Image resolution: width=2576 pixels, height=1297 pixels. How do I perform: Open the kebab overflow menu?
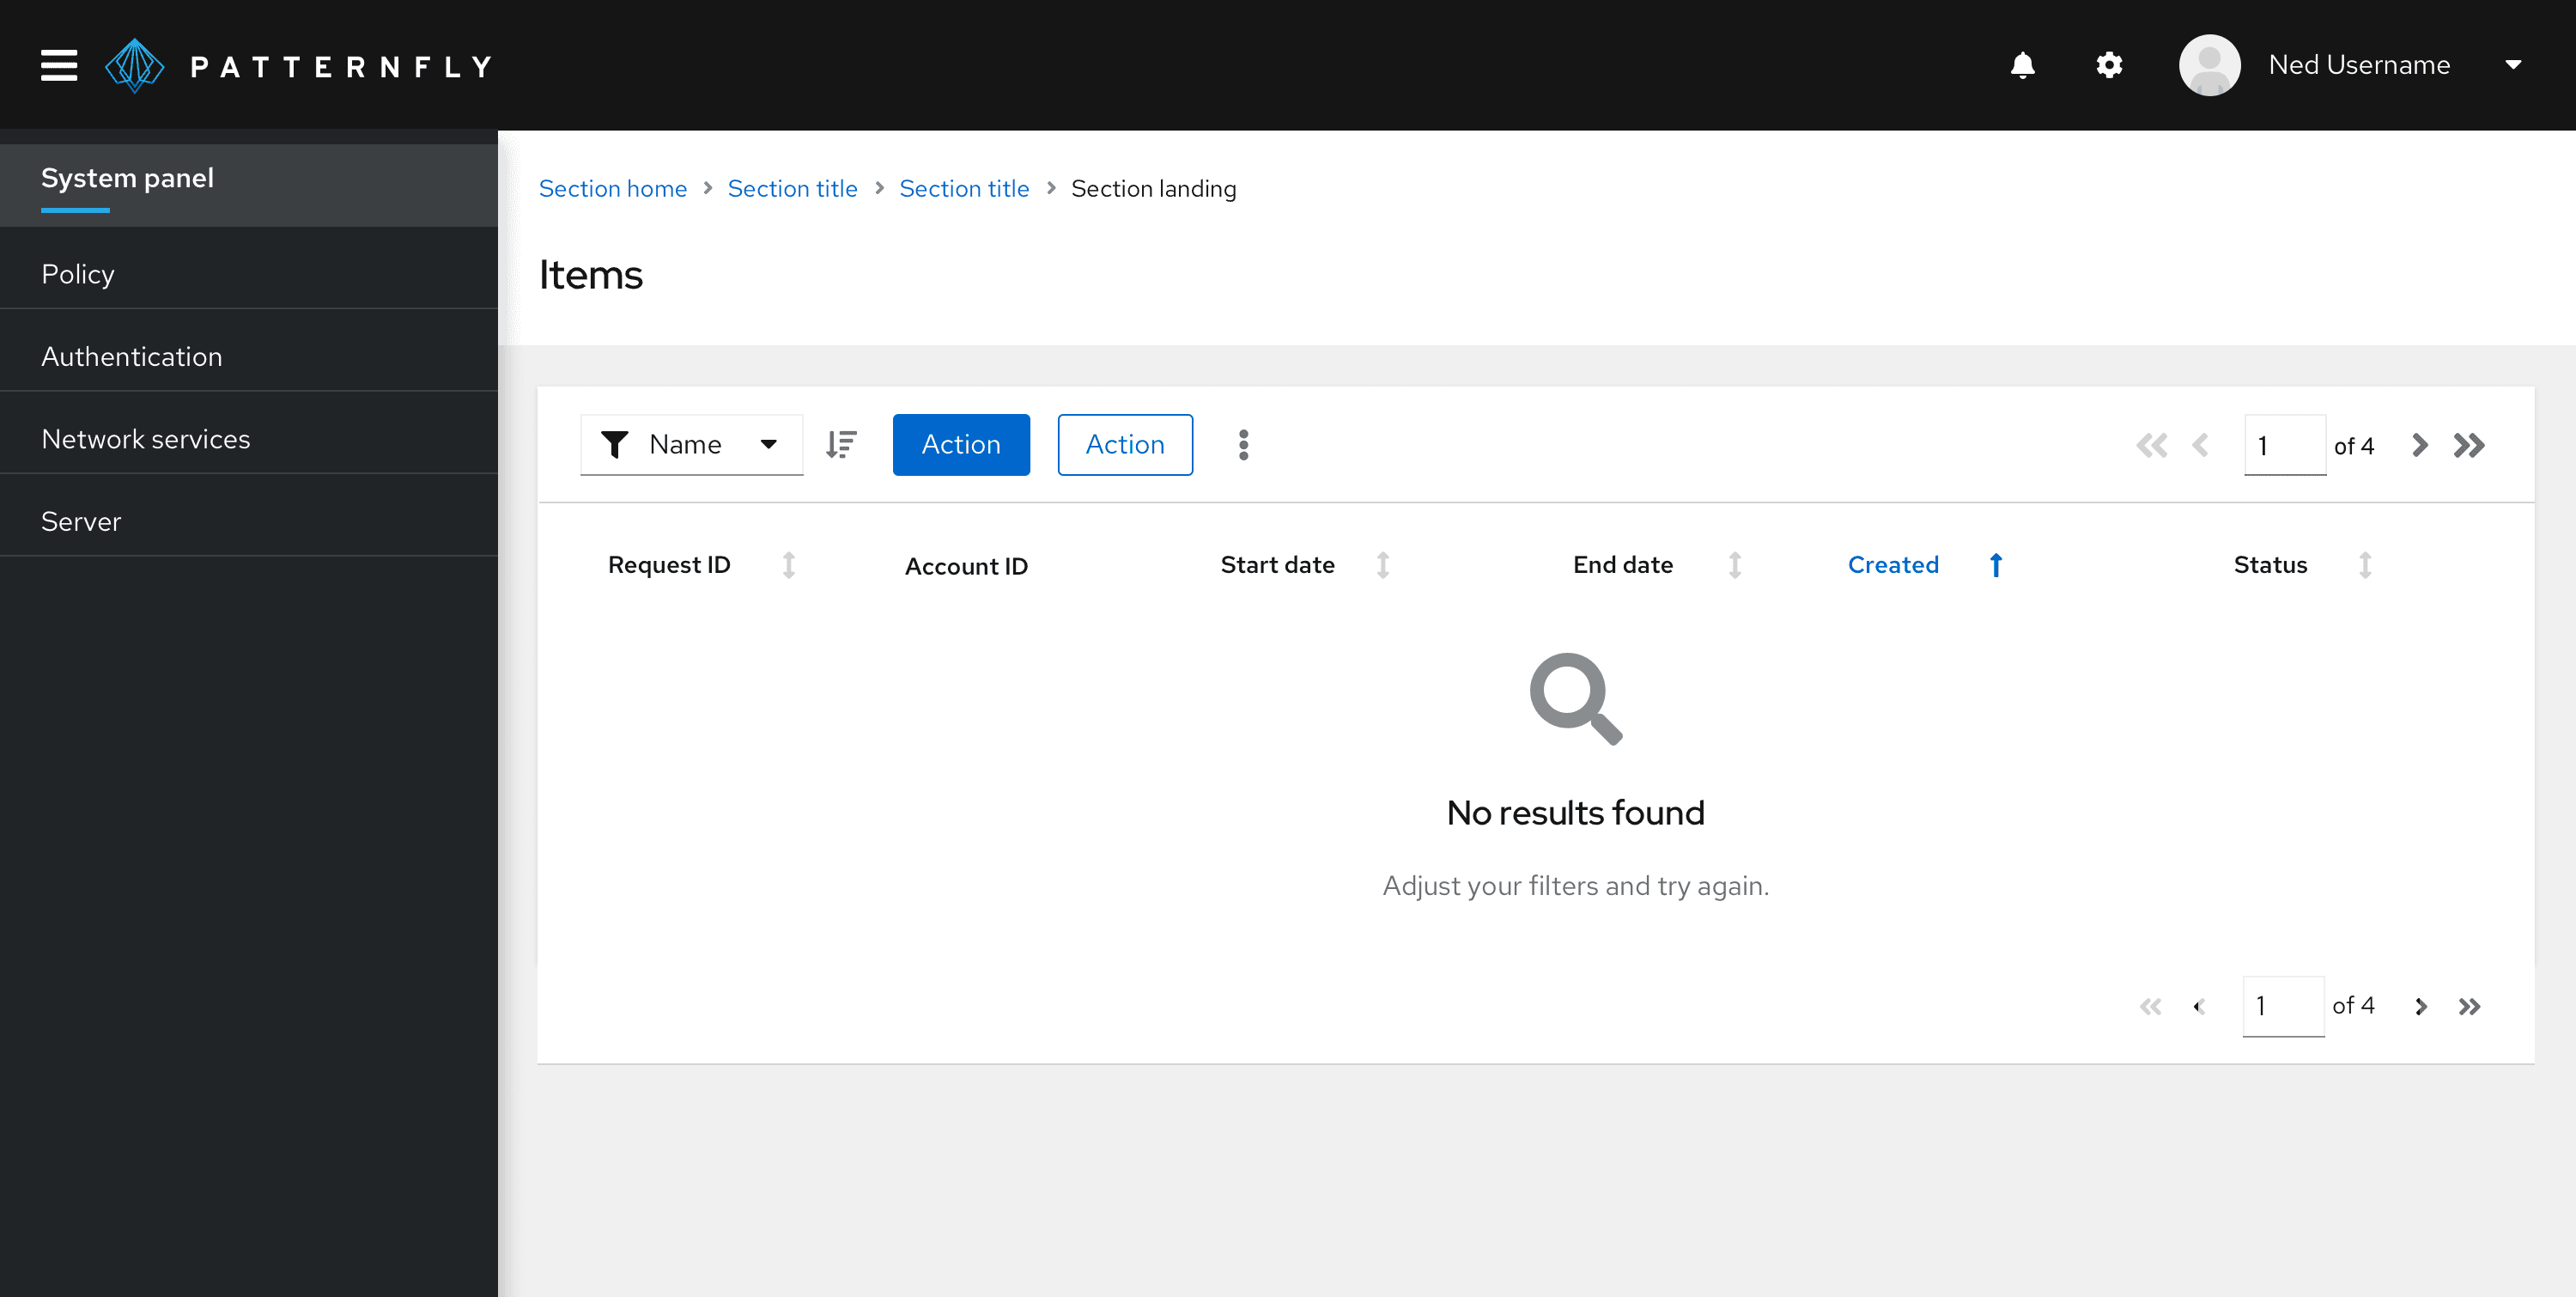[1243, 445]
